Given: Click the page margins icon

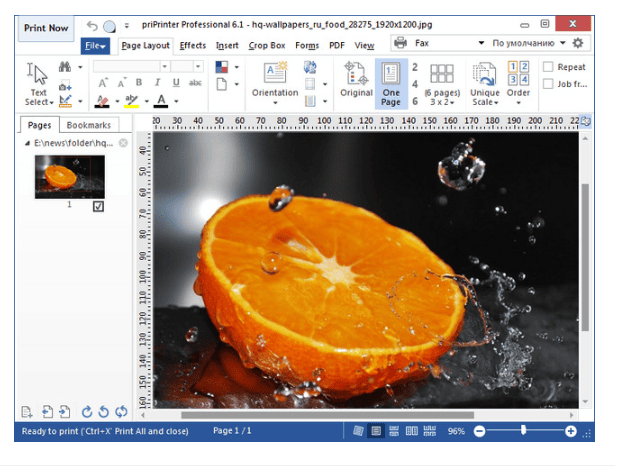Looking at the screenshot, I should click(310, 84).
